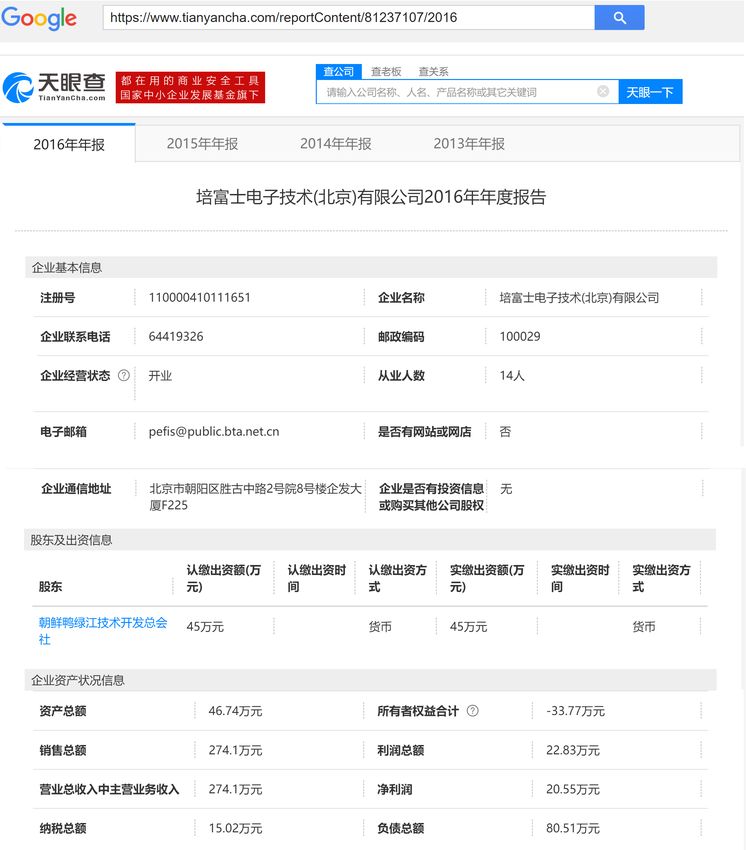Click the 认缴出资方式 column header
The width and height of the screenshot is (746, 850).
coord(397,578)
